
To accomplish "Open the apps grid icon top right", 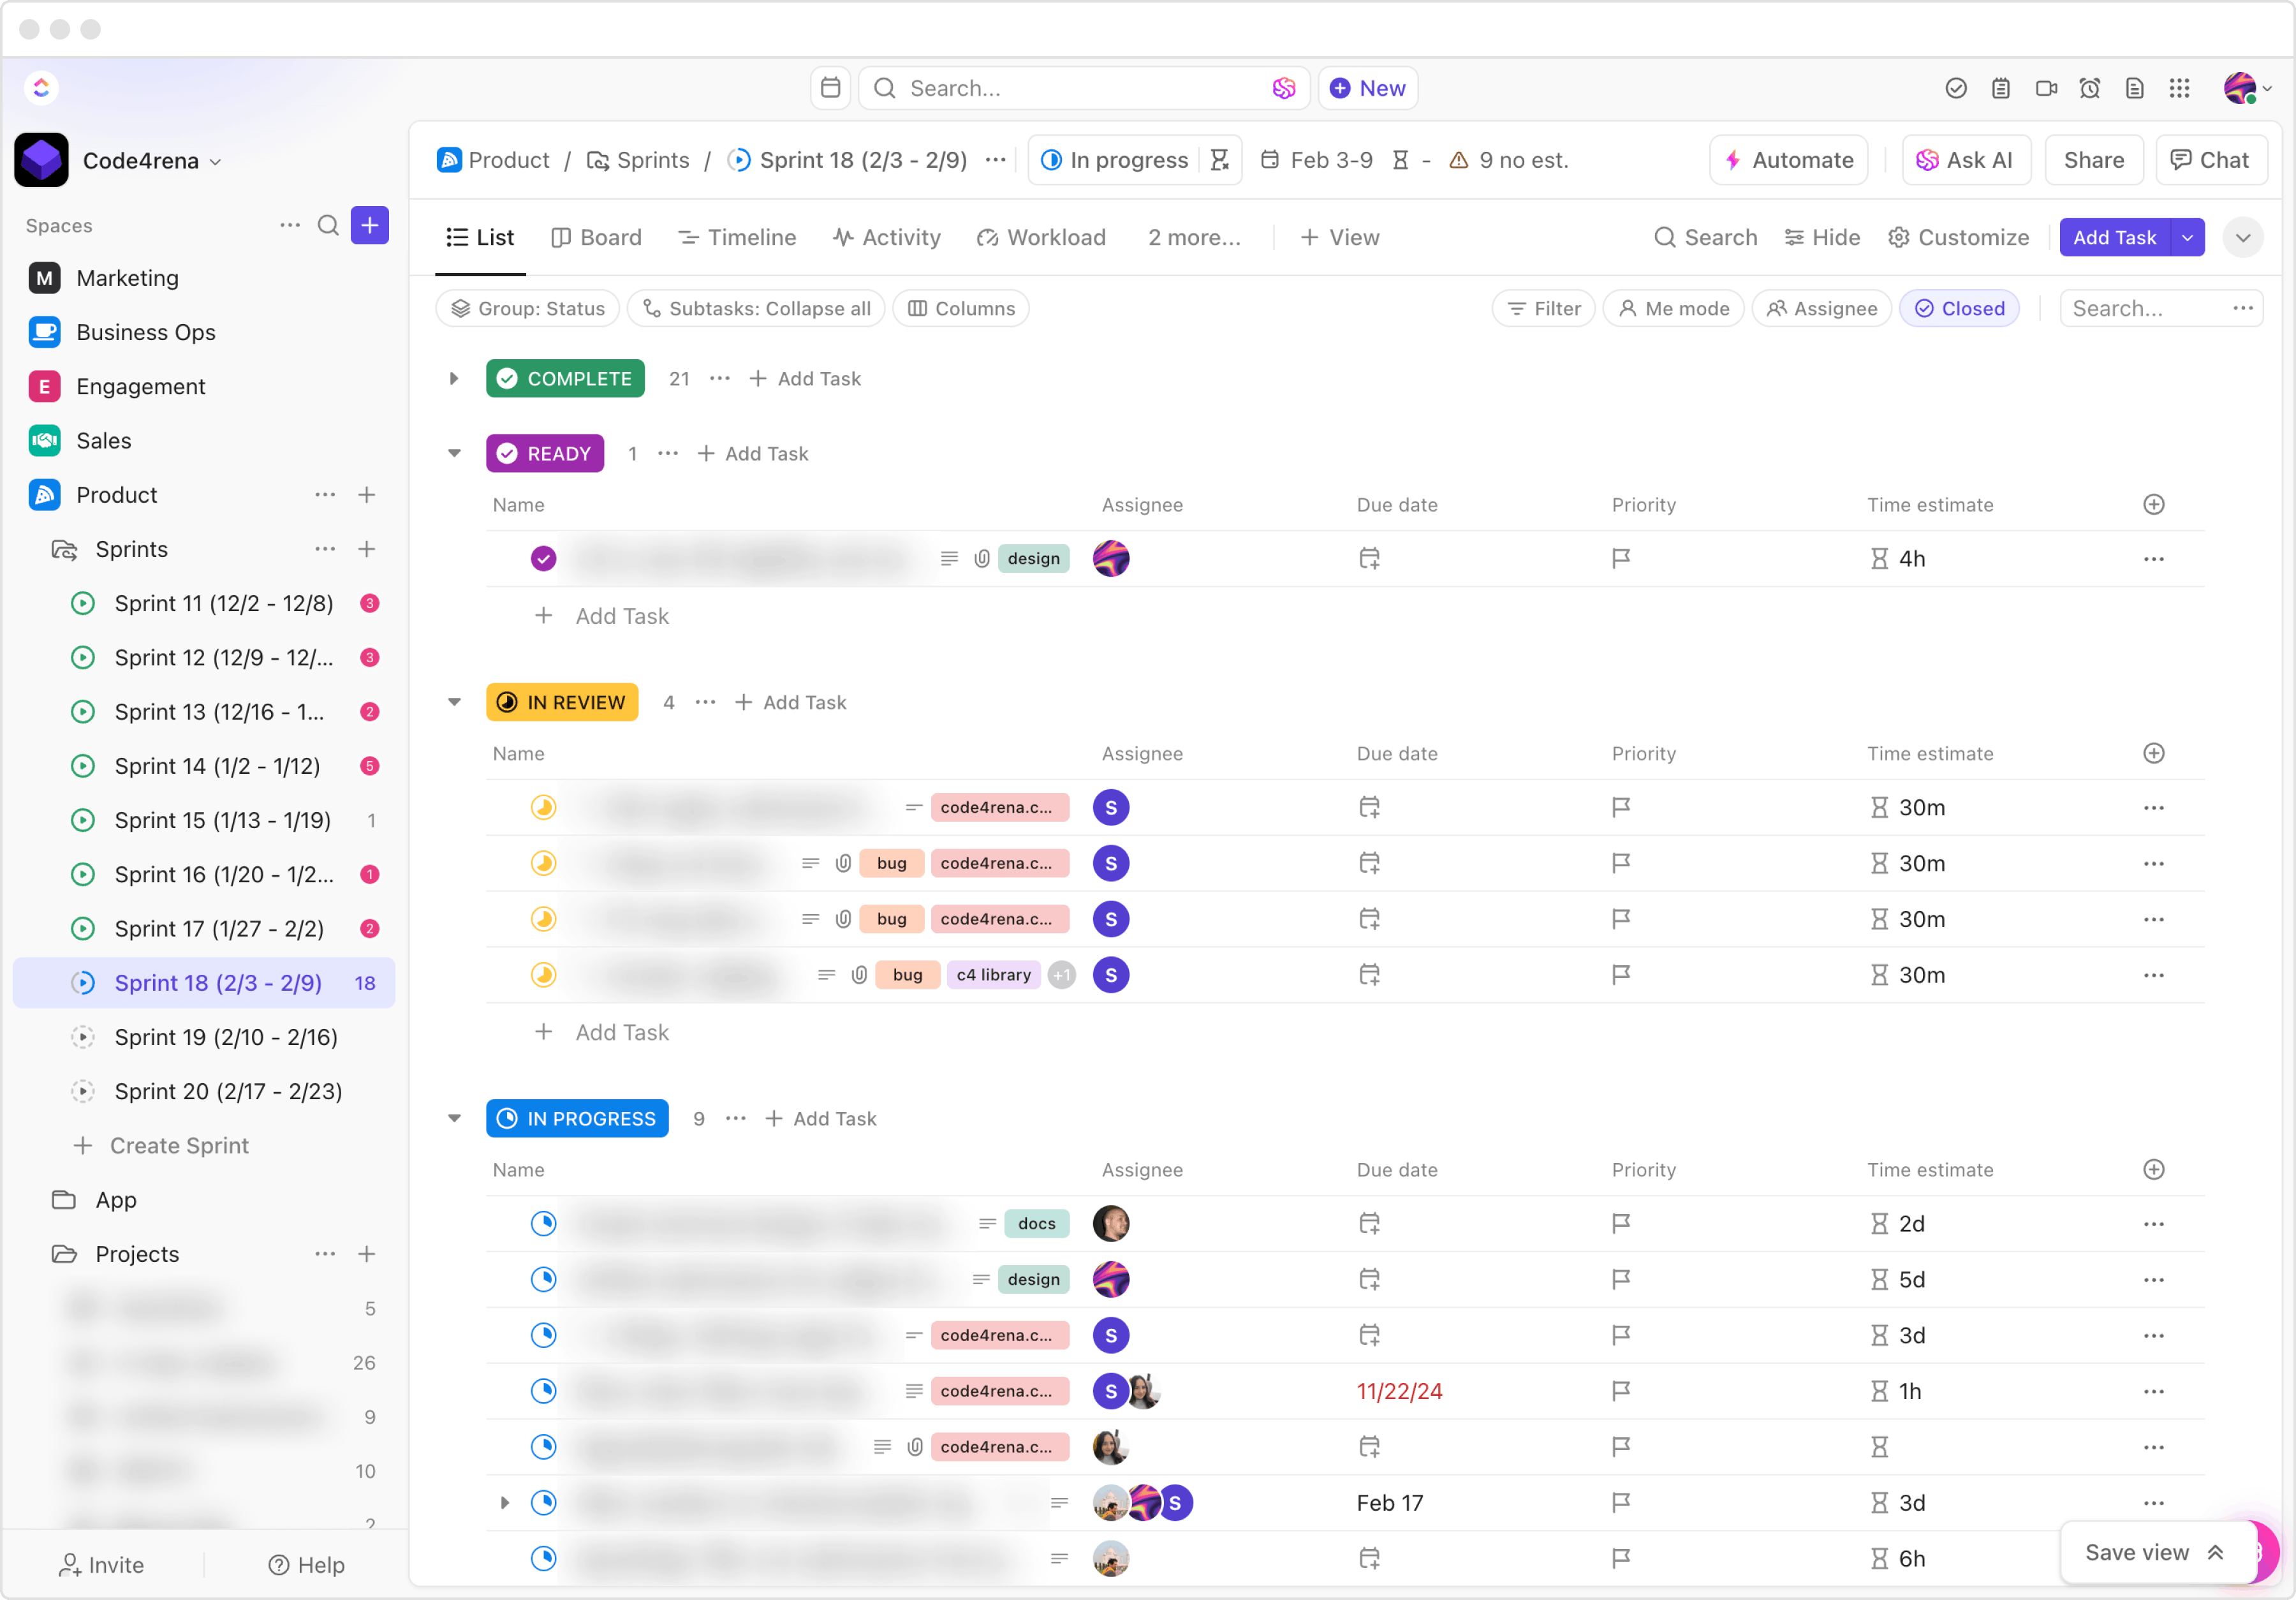I will coord(2180,88).
